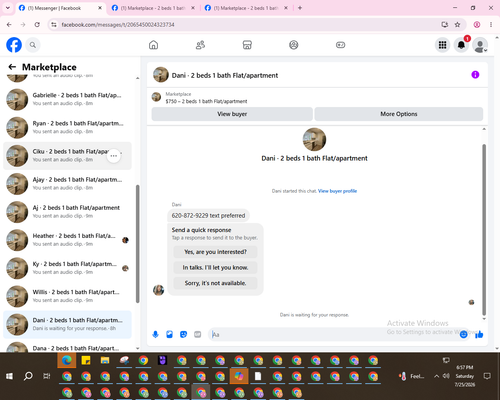Open File Explorer from the taskbar

105,360
